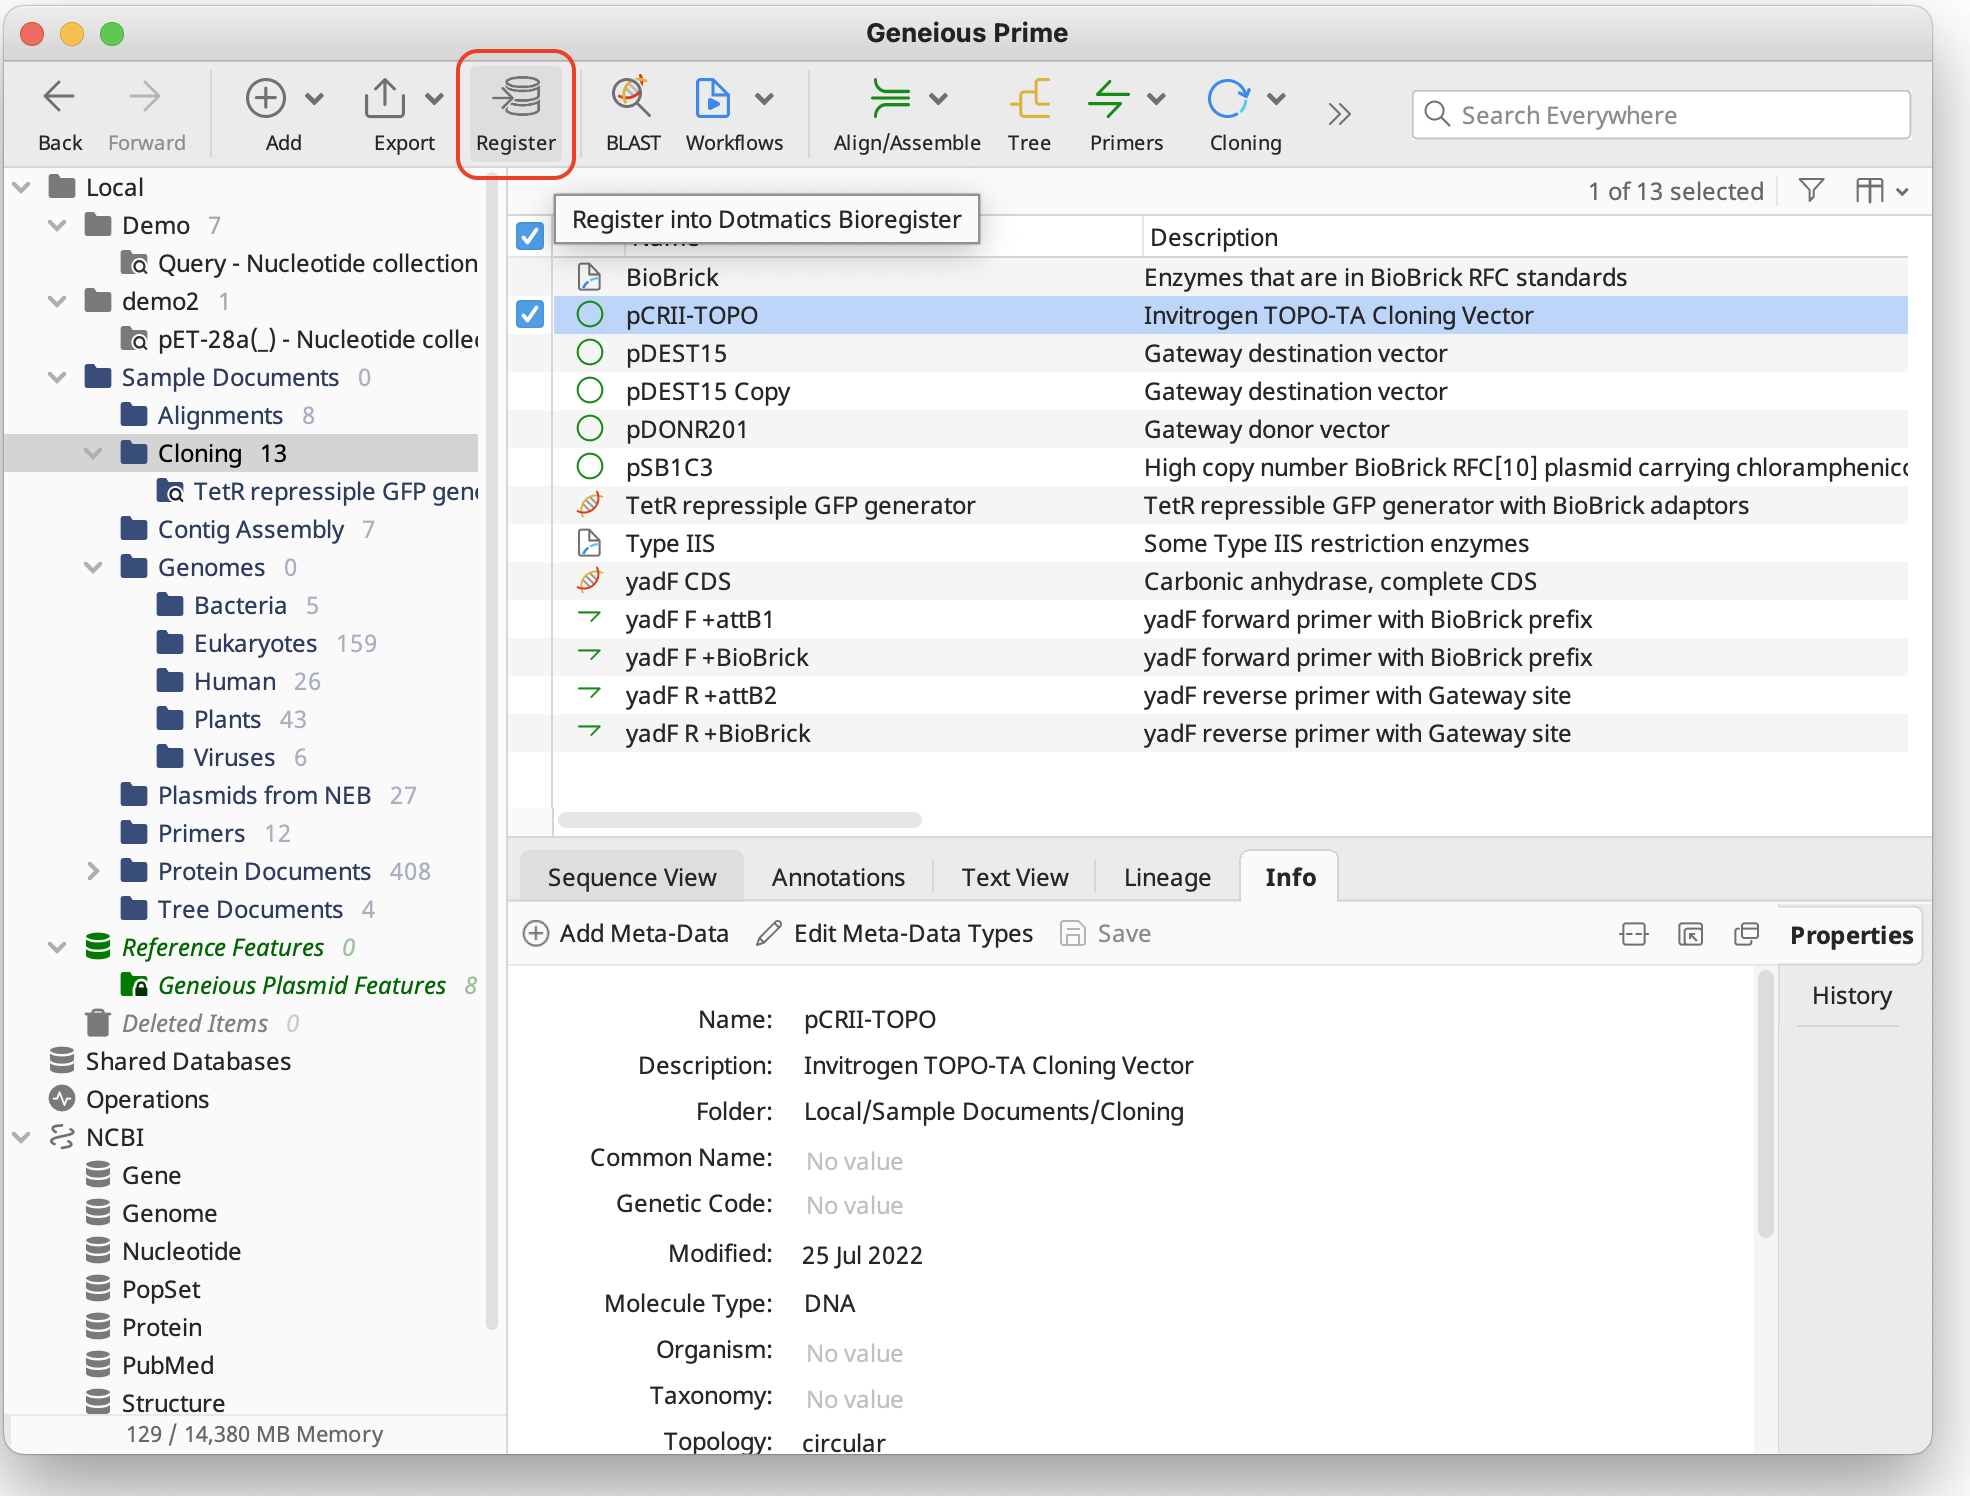Open the Lineage tab
1970x1496 pixels.
click(1166, 876)
